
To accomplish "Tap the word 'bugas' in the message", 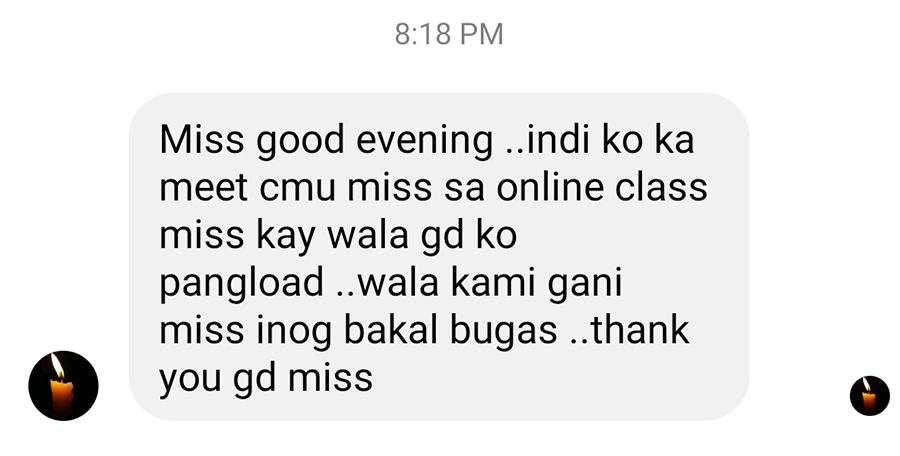I will [x=503, y=332].
